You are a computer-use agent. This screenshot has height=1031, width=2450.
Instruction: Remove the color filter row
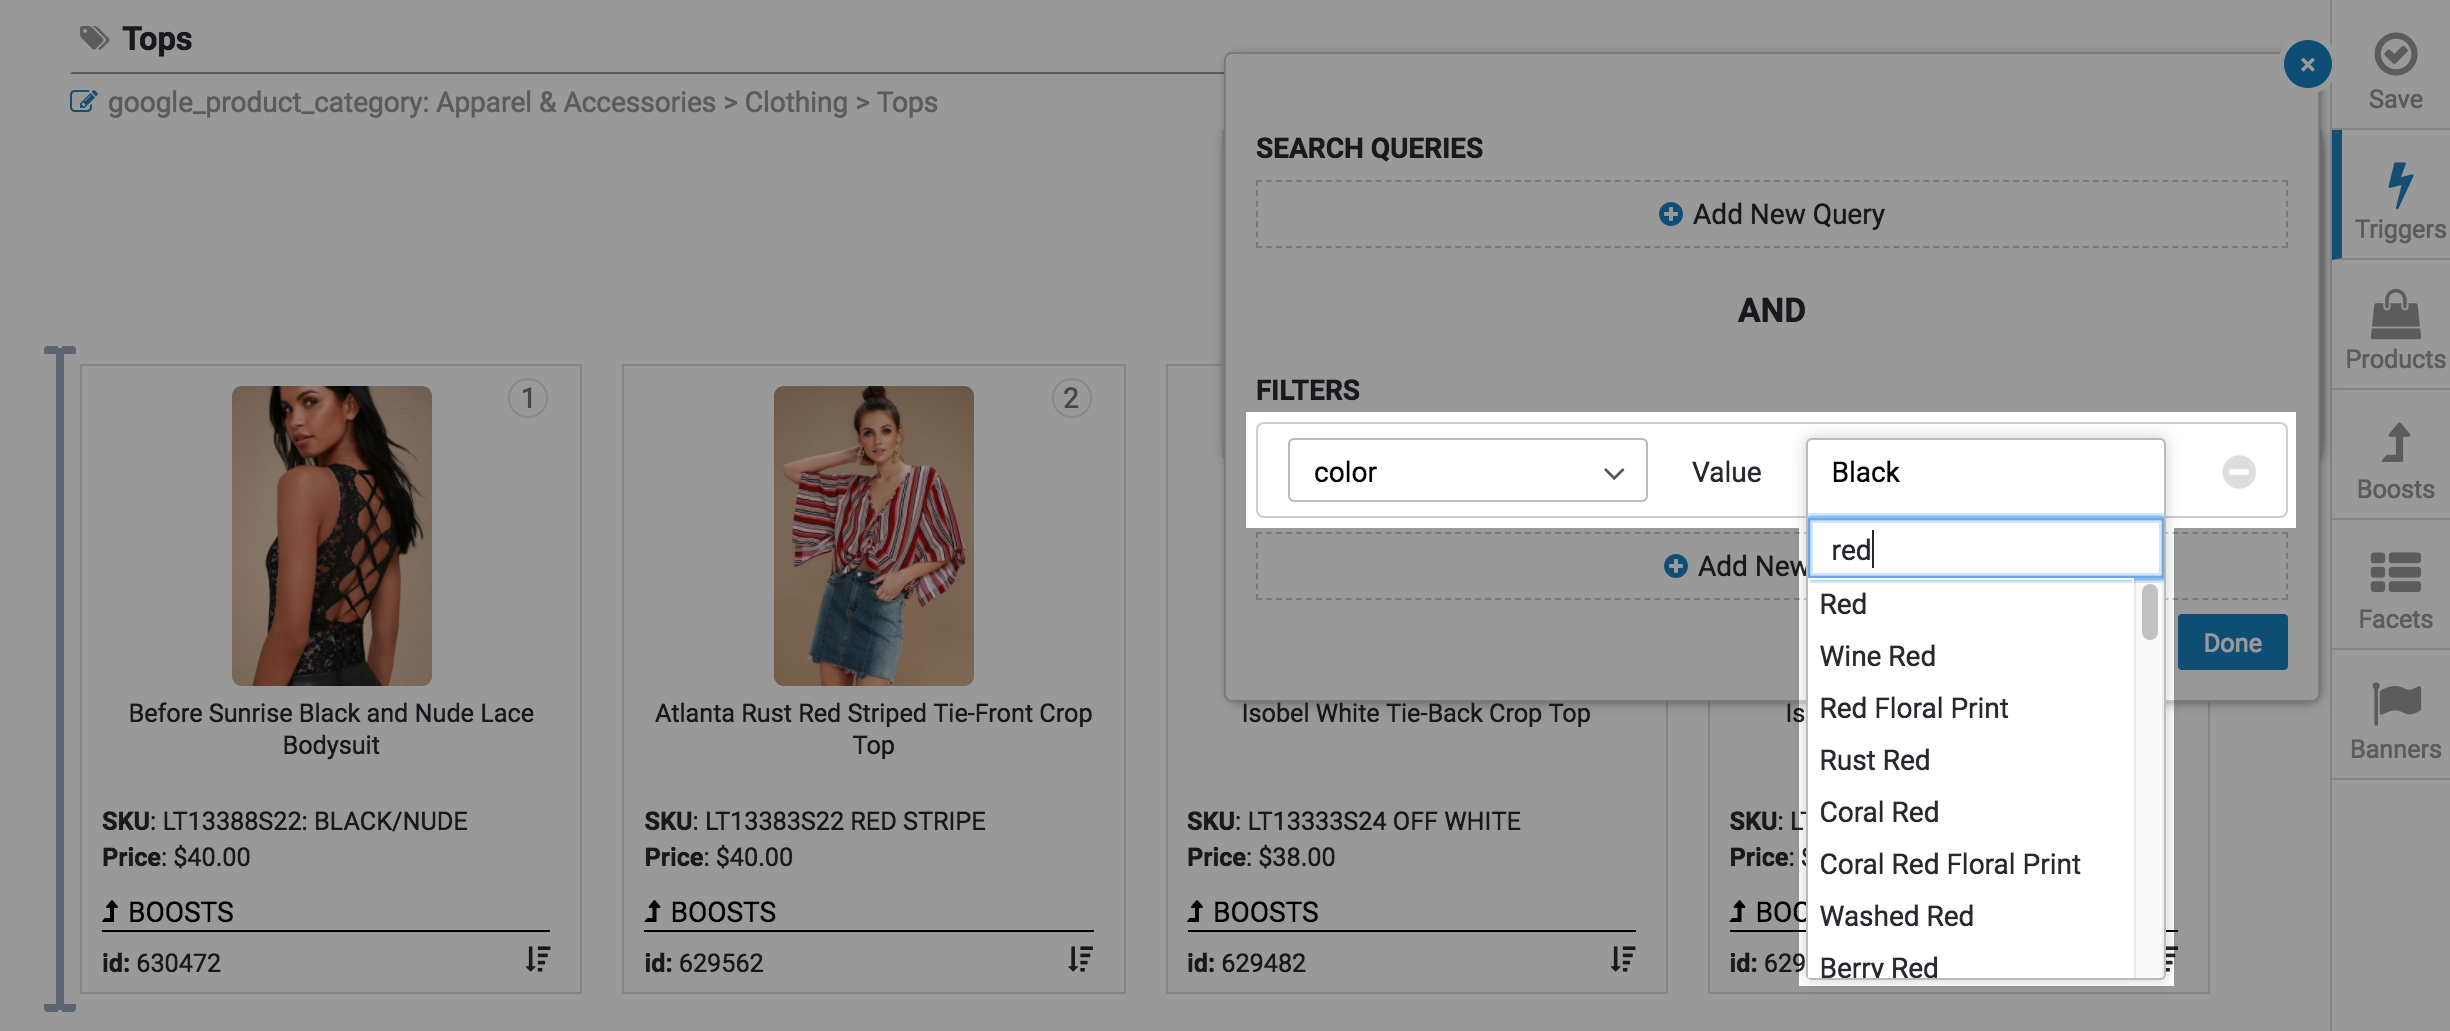(x=2238, y=471)
